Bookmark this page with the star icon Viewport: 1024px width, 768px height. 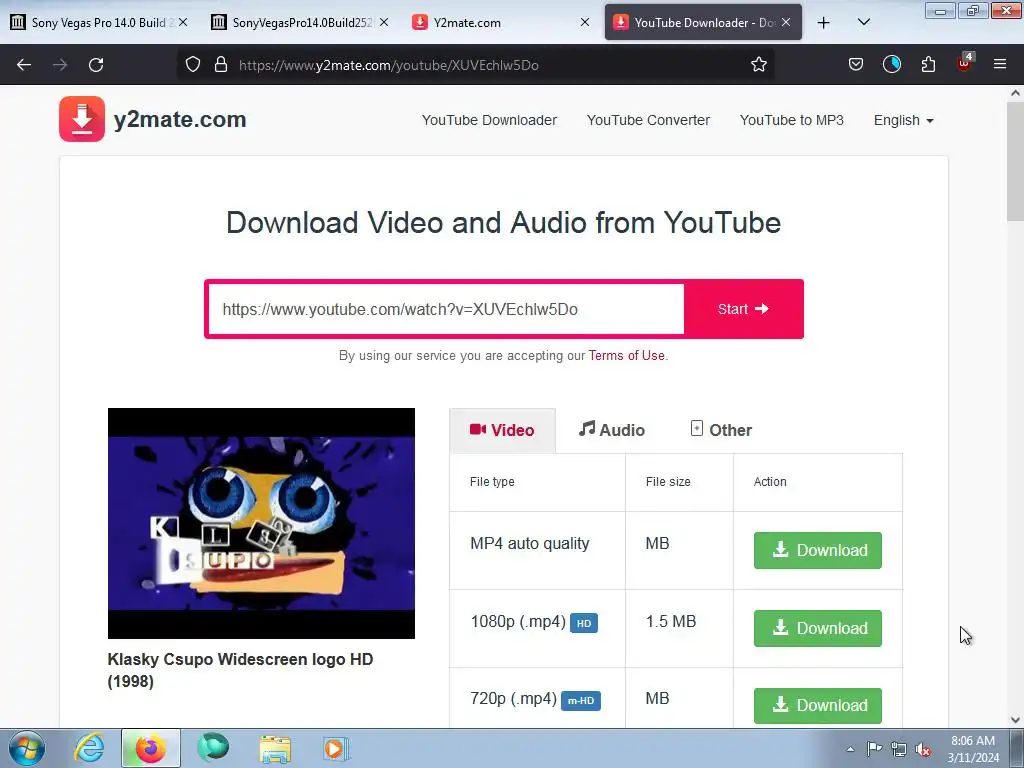[758, 65]
